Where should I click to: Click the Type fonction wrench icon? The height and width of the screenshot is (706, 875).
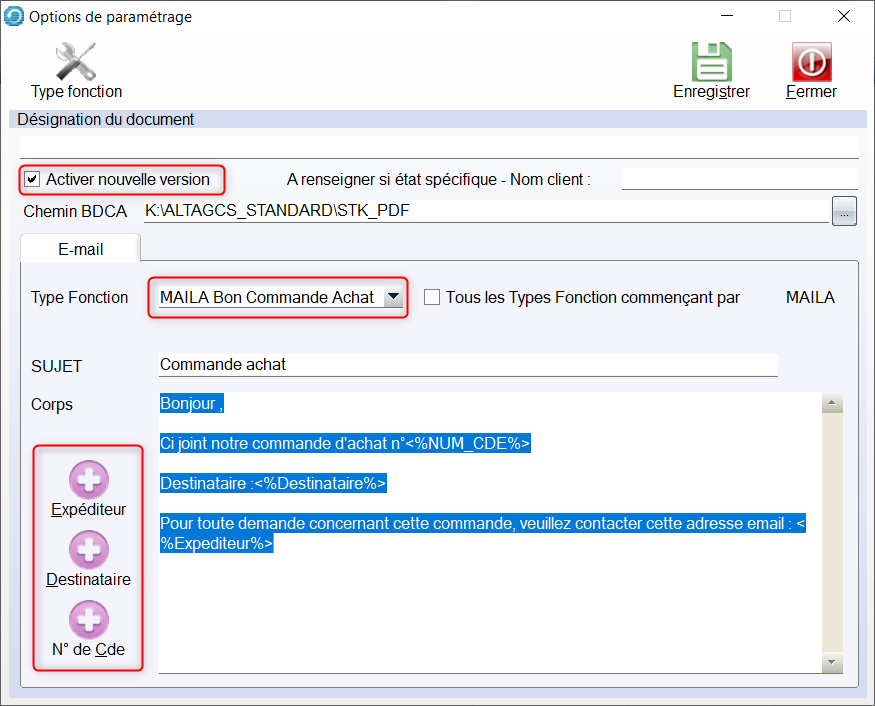pos(76,61)
